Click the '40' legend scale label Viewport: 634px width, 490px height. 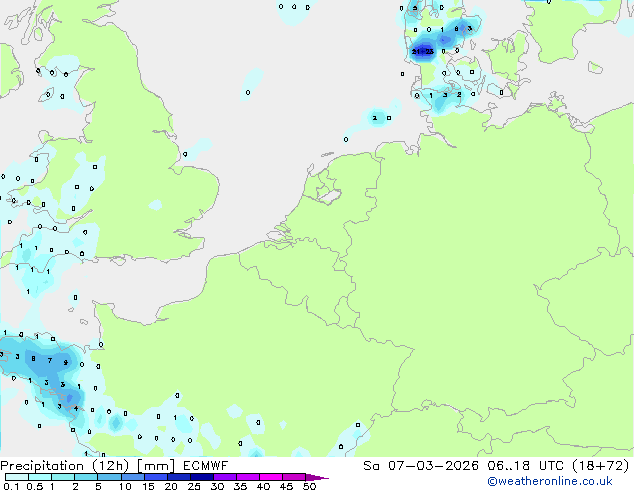pyautogui.click(x=263, y=486)
